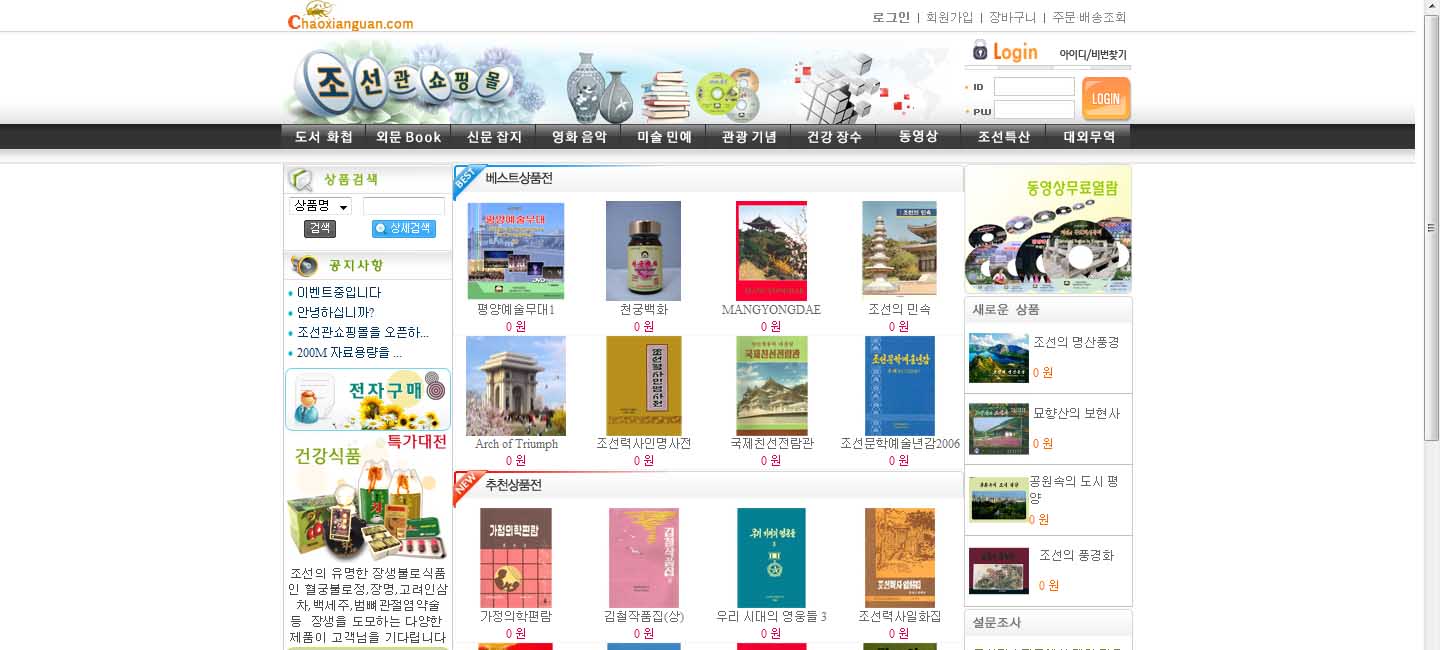Click the page vertical scrollbar
1440x650 pixels.
pos(1431,228)
